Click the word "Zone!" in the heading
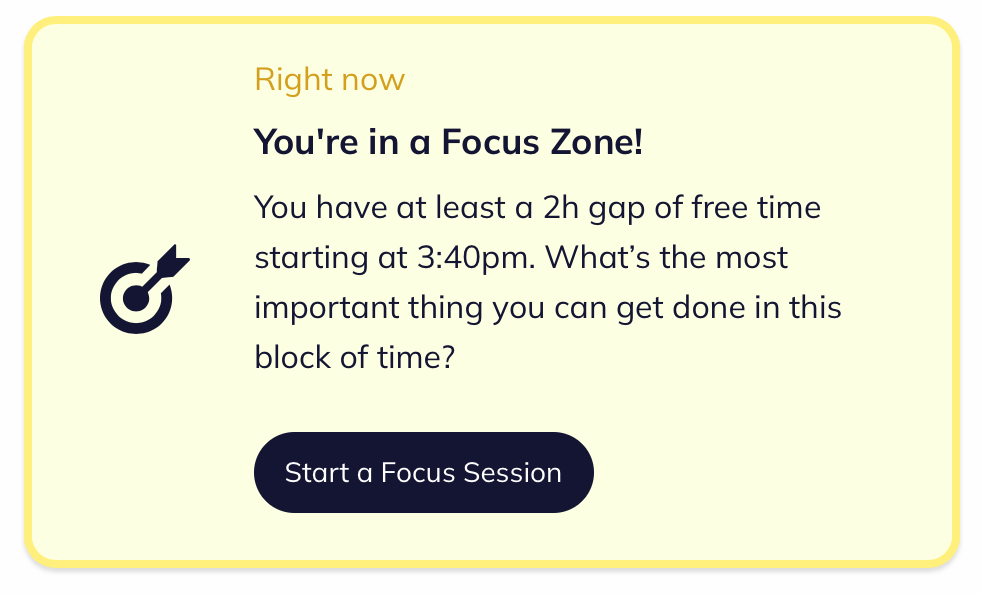982x594 pixels. [596, 142]
